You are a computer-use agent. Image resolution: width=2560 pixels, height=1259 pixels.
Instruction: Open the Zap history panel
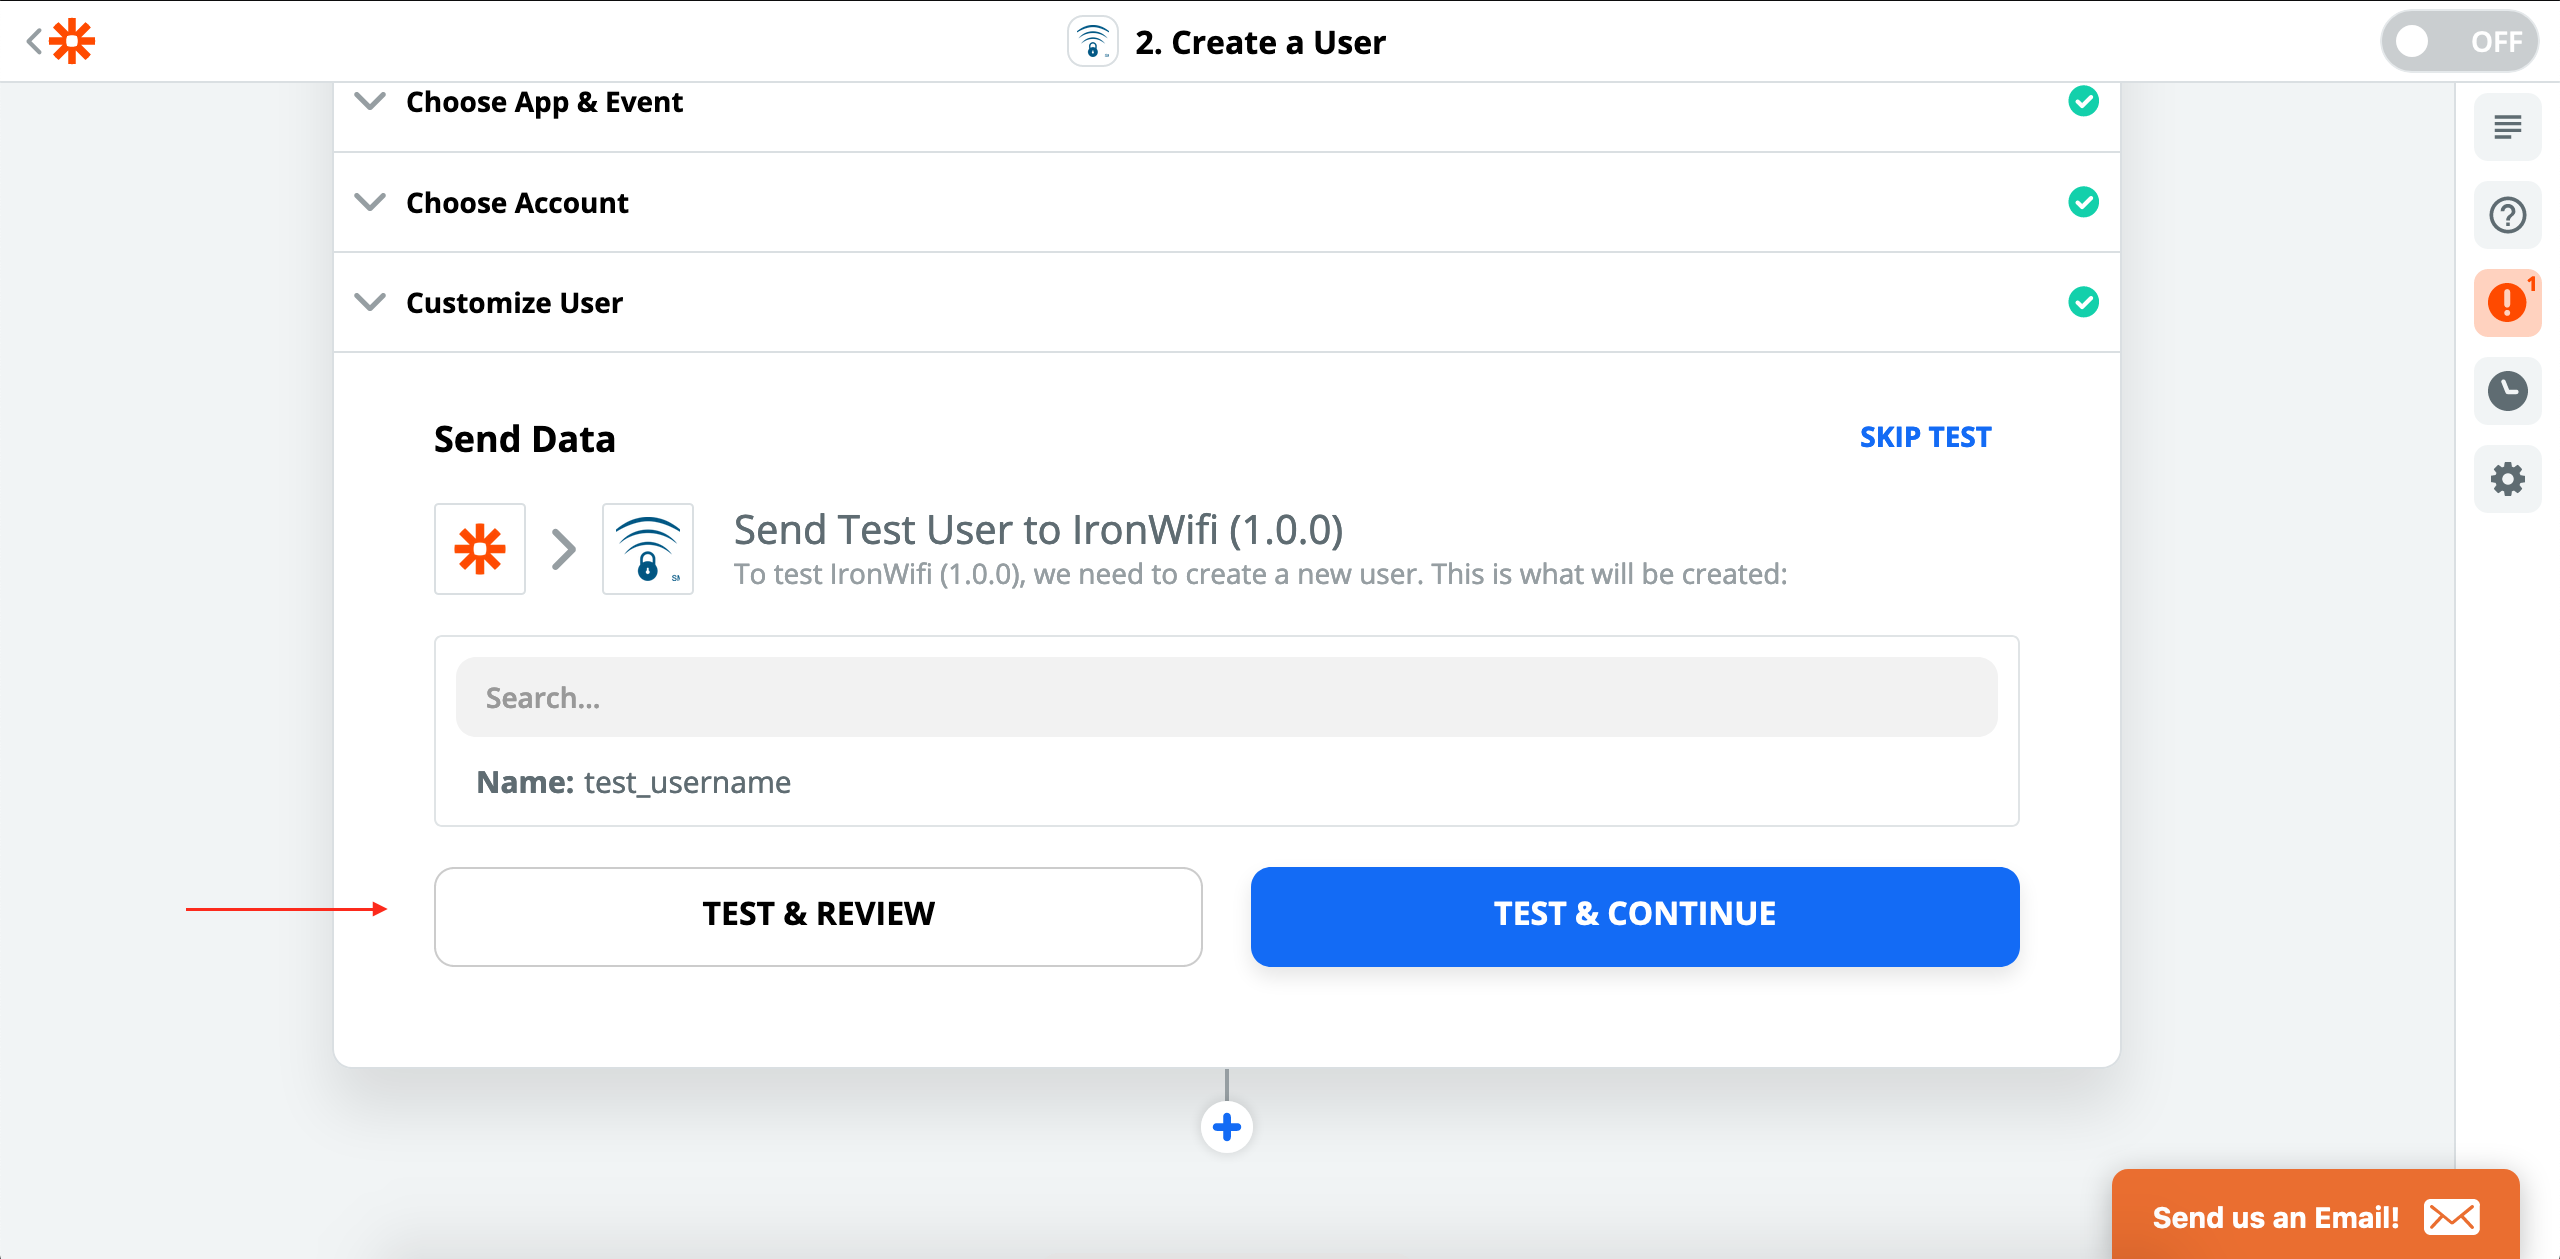(2508, 390)
